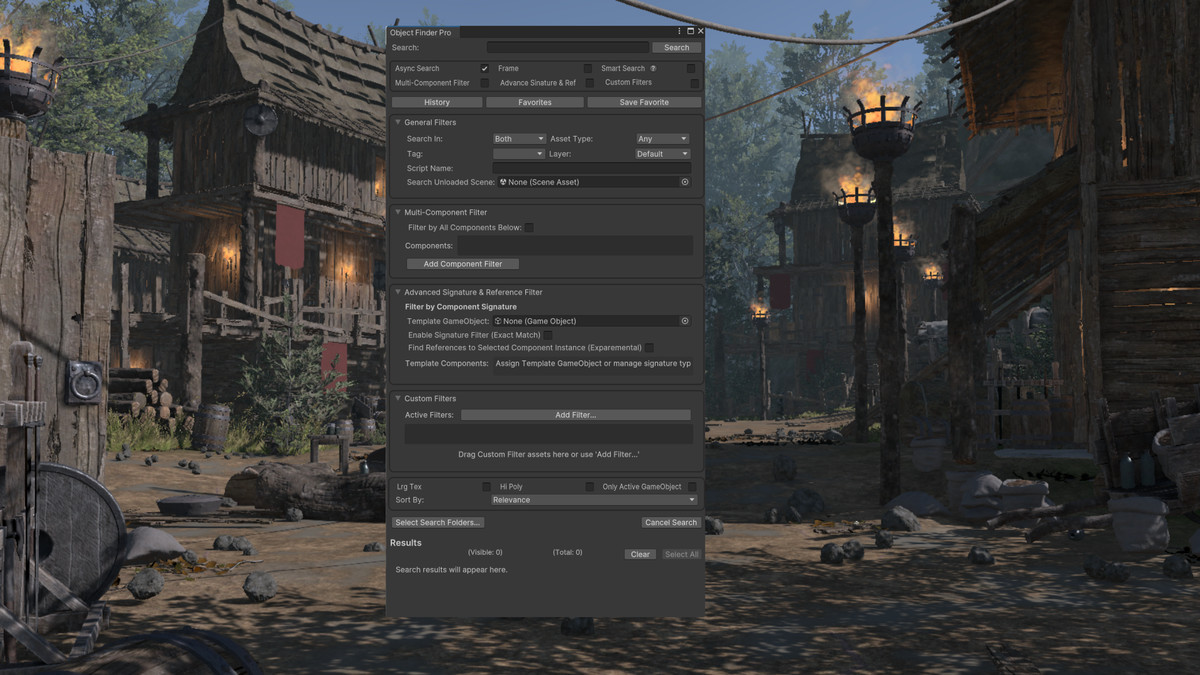Open the Search In dropdown set to Both
Image resolution: width=1200 pixels, height=675 pixels.
[x=519, y=139]
